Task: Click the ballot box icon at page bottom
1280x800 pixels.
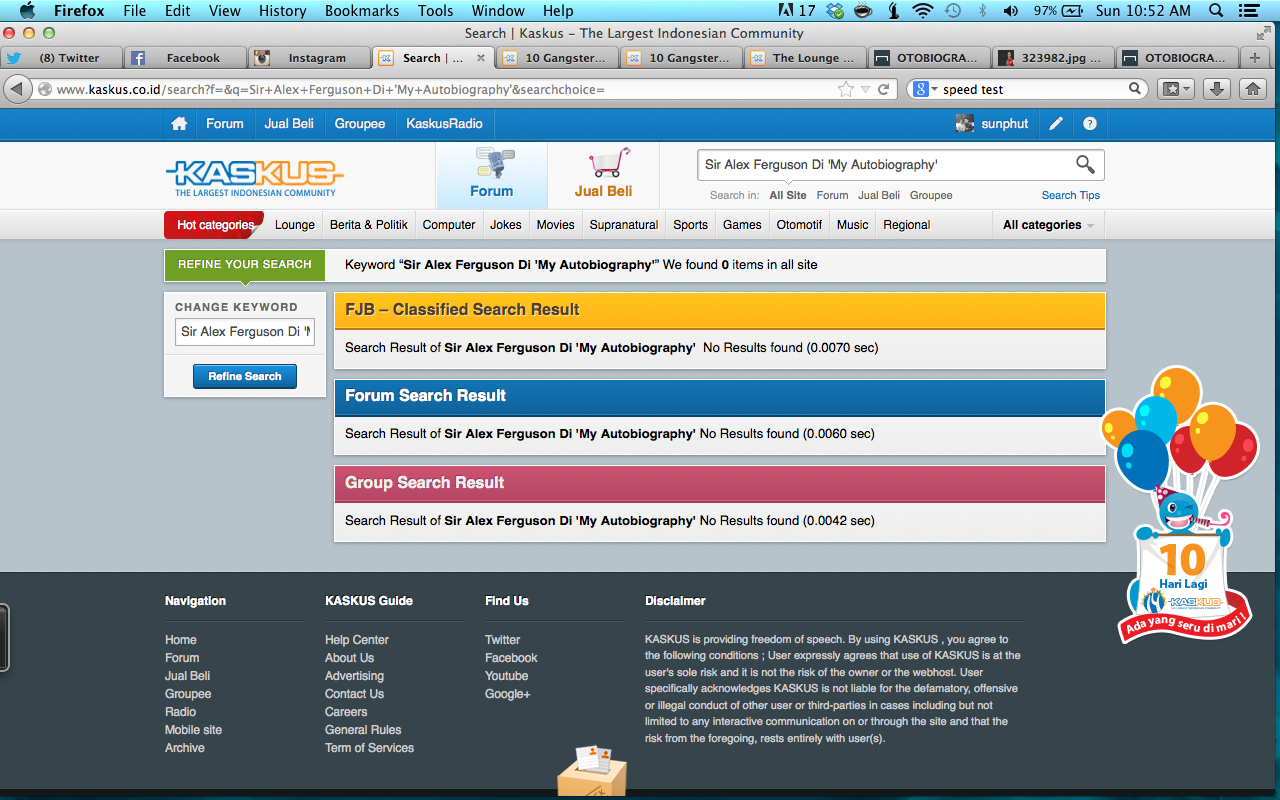Action: point(592,770)
